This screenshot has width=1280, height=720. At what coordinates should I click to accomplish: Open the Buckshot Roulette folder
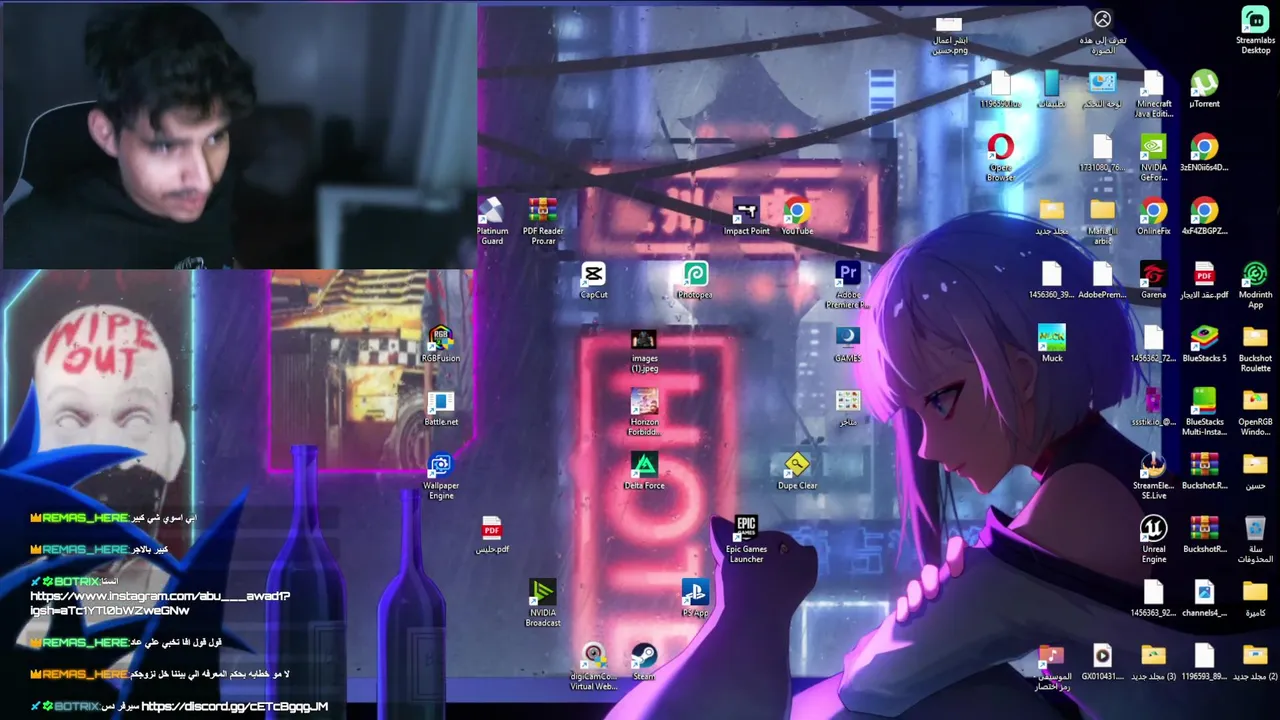(x=1255, y=348)
